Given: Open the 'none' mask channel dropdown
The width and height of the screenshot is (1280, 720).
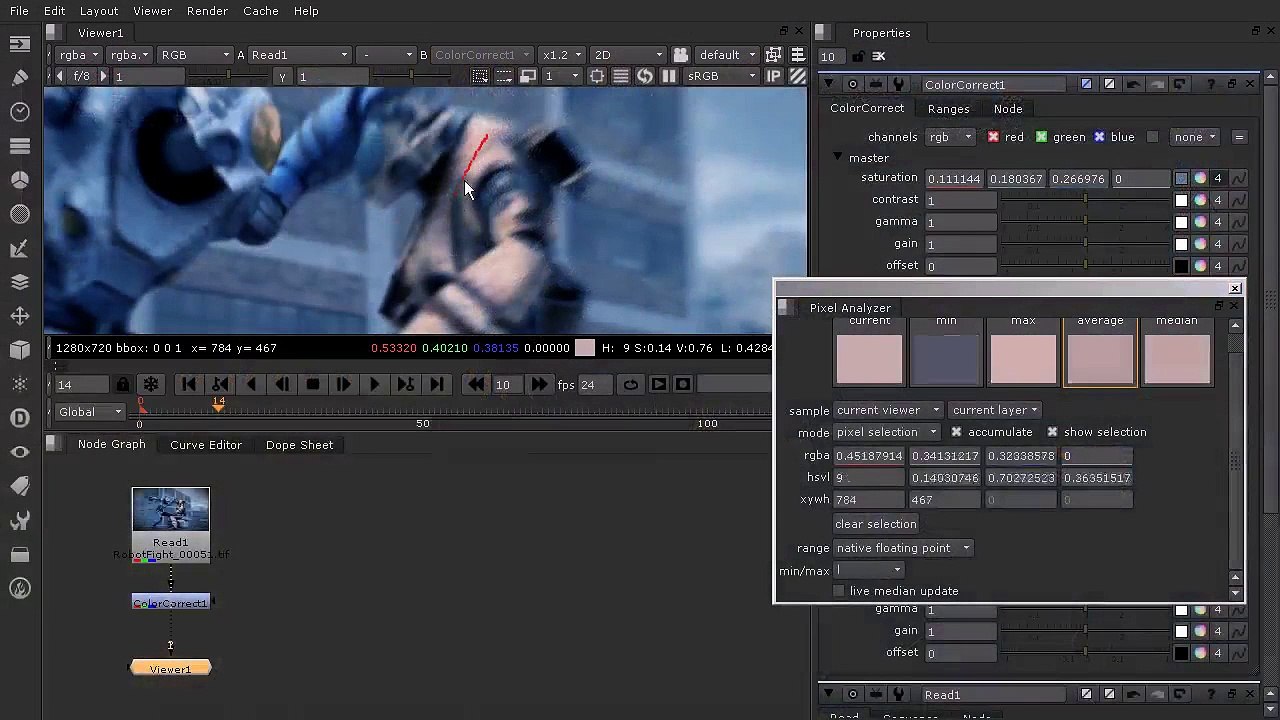Looking at the screenshot, I should tap(1195, 137).
